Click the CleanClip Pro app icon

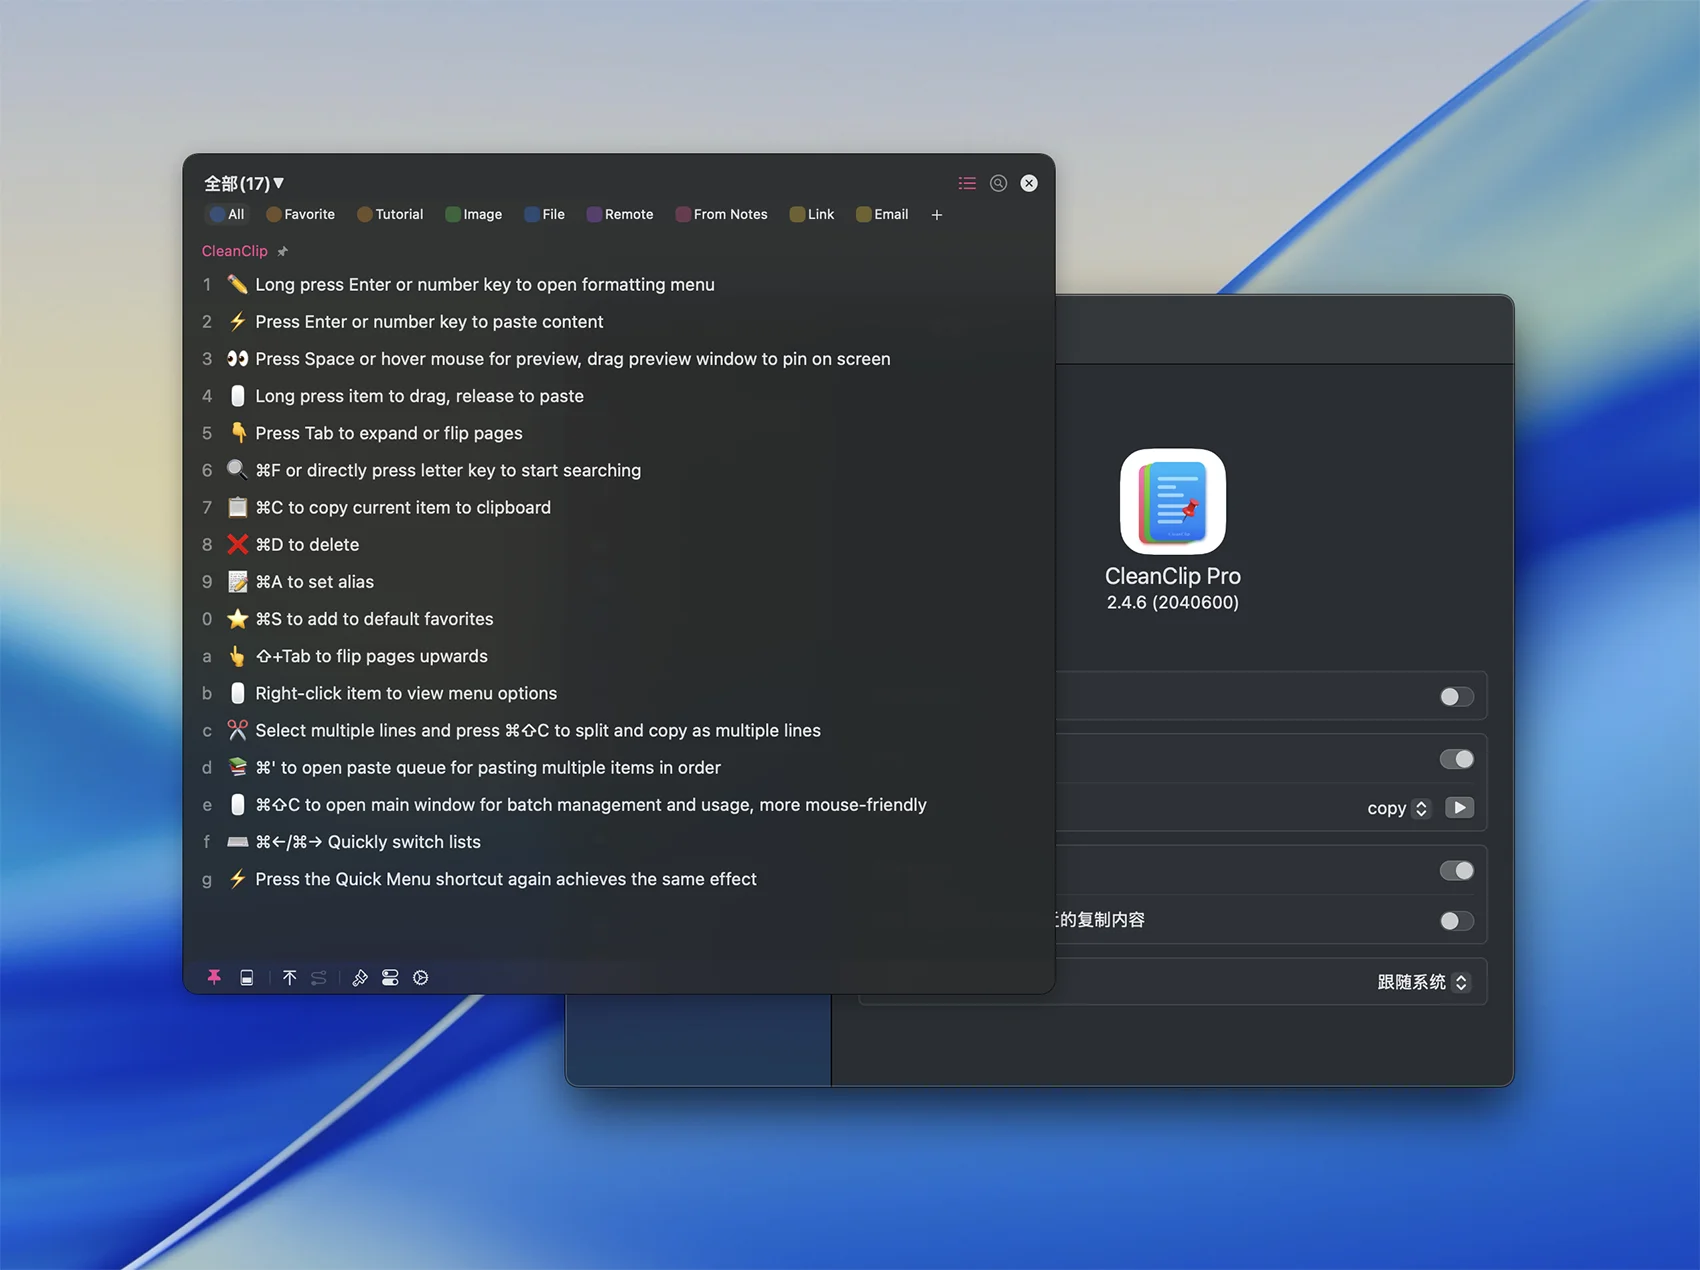[1172, 501]
